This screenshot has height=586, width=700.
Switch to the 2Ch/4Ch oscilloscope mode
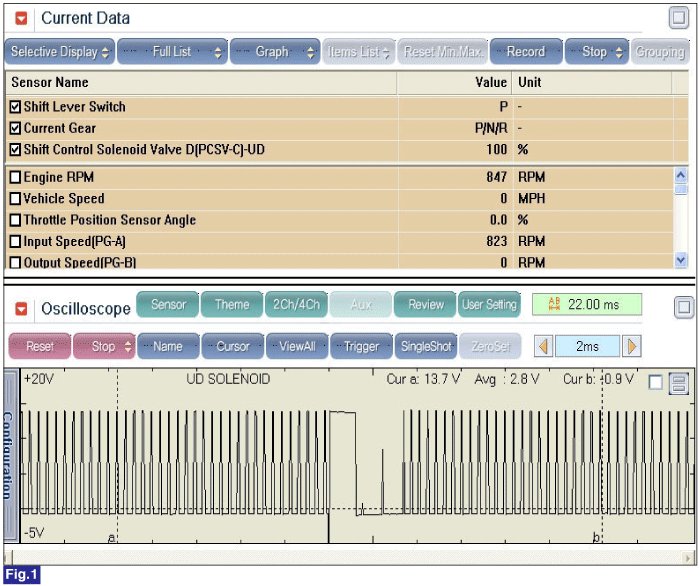[296, 305]
